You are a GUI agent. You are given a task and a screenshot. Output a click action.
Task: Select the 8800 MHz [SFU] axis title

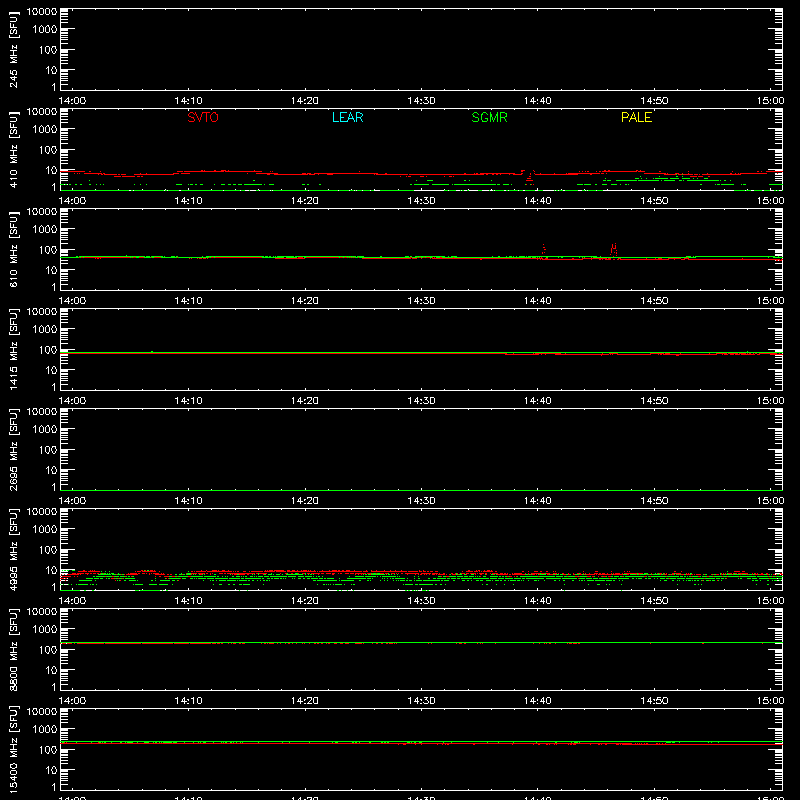[14, 650]
